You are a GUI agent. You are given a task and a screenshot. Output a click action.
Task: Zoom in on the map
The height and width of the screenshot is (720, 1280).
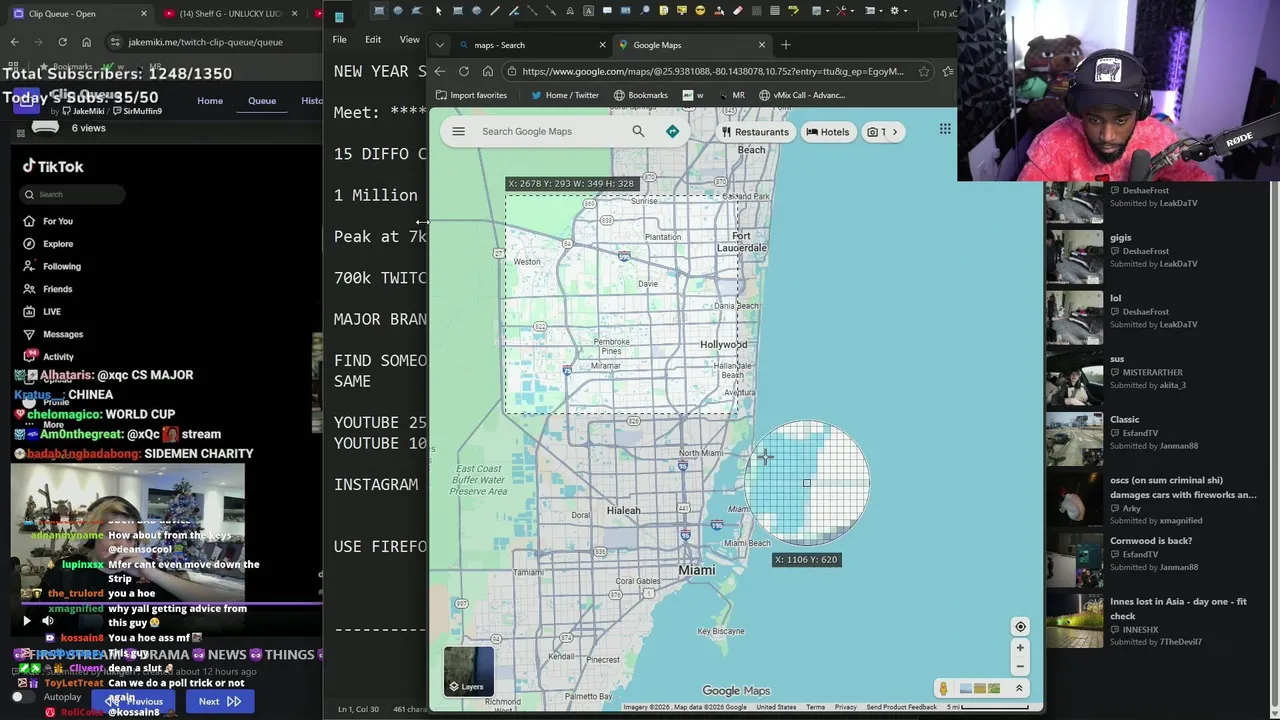click(1020, 648)
